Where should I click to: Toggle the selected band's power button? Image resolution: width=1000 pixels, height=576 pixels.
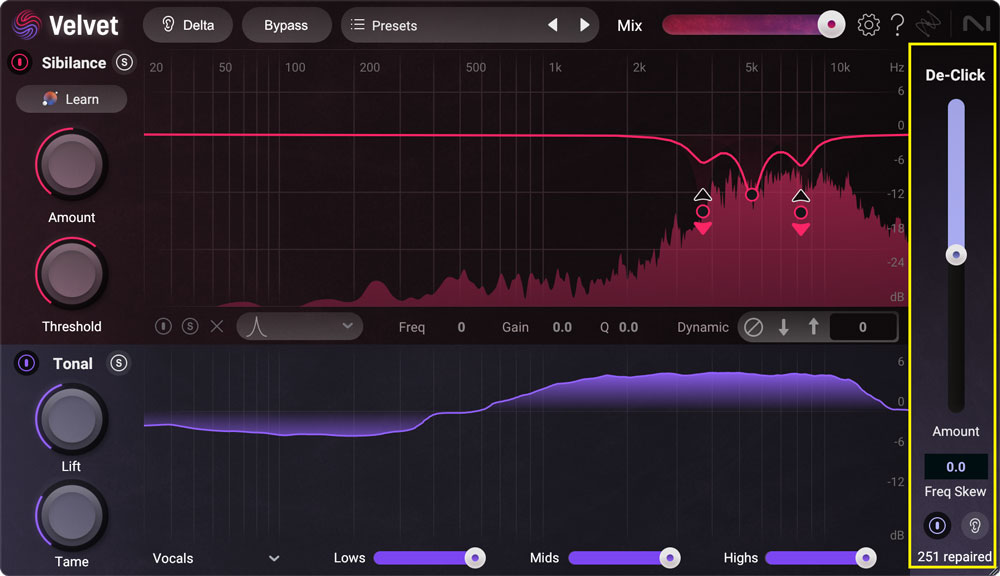[163, 327]
